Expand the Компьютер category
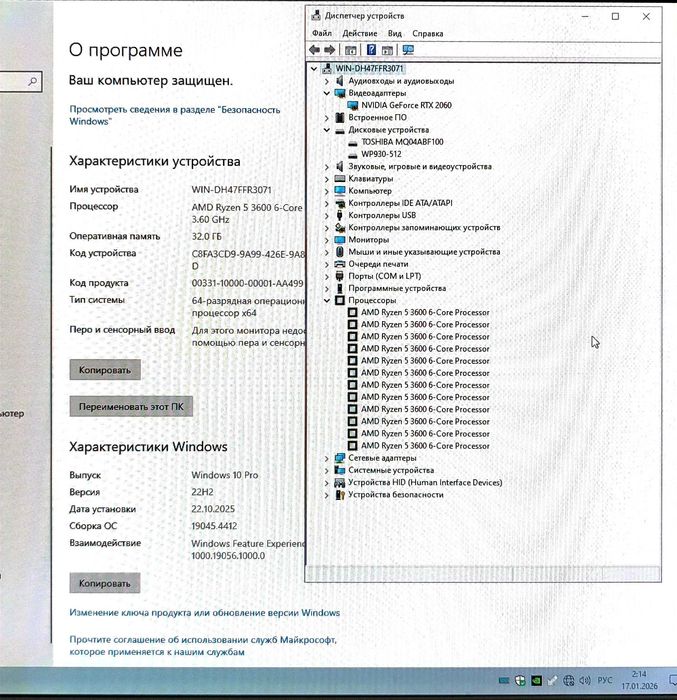677x700 pixels. tap(327, 191)
